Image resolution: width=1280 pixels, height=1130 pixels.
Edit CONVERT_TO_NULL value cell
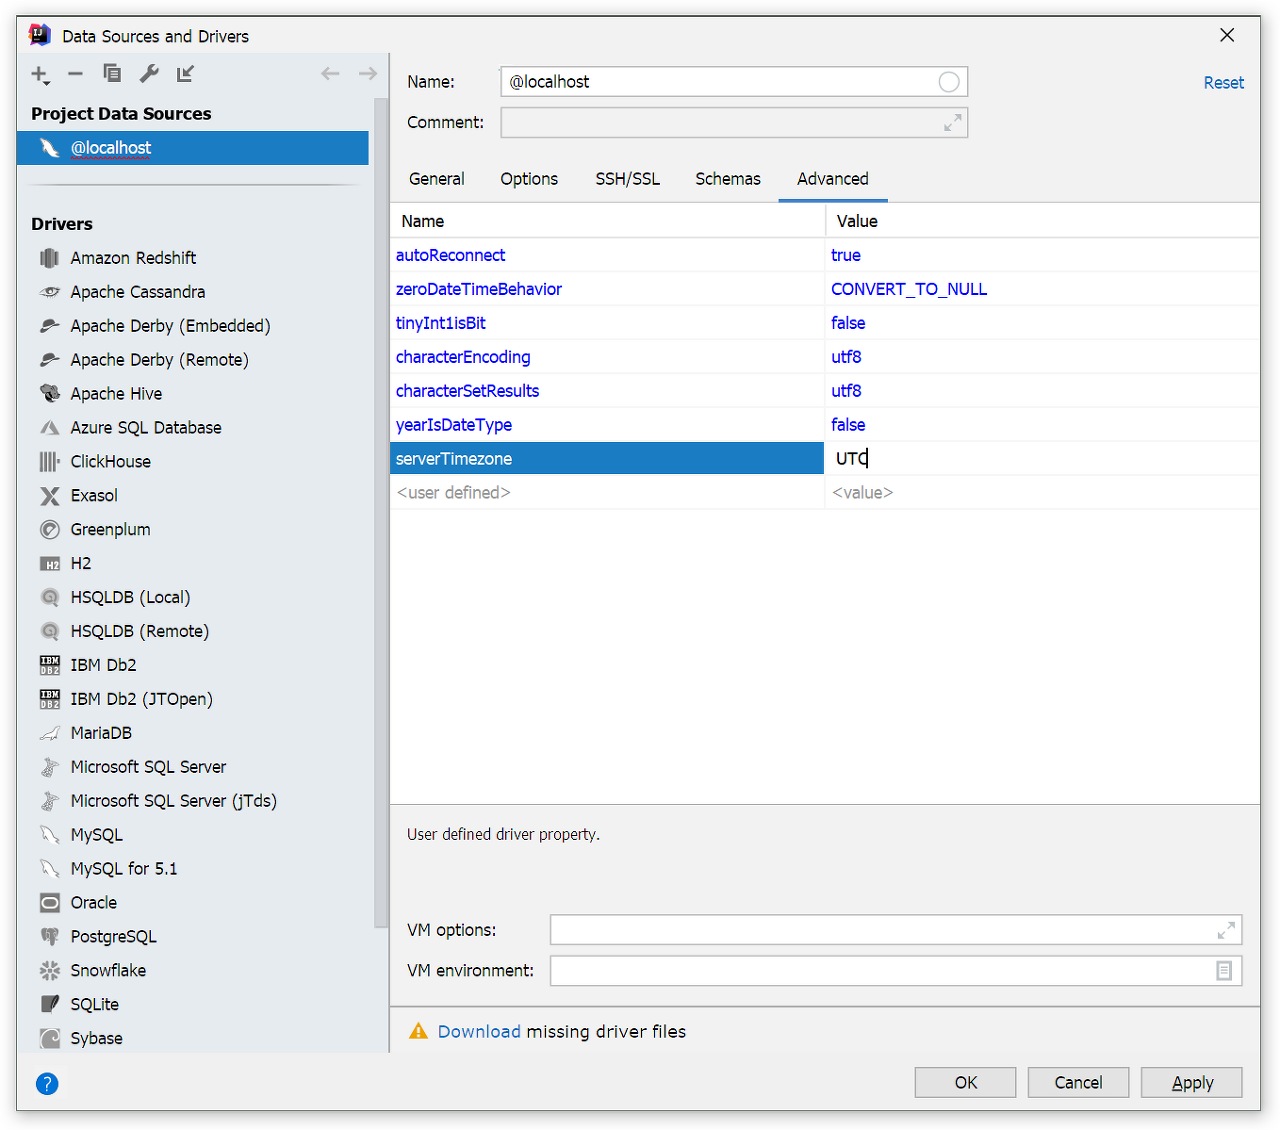click(x=1042, y=290)
